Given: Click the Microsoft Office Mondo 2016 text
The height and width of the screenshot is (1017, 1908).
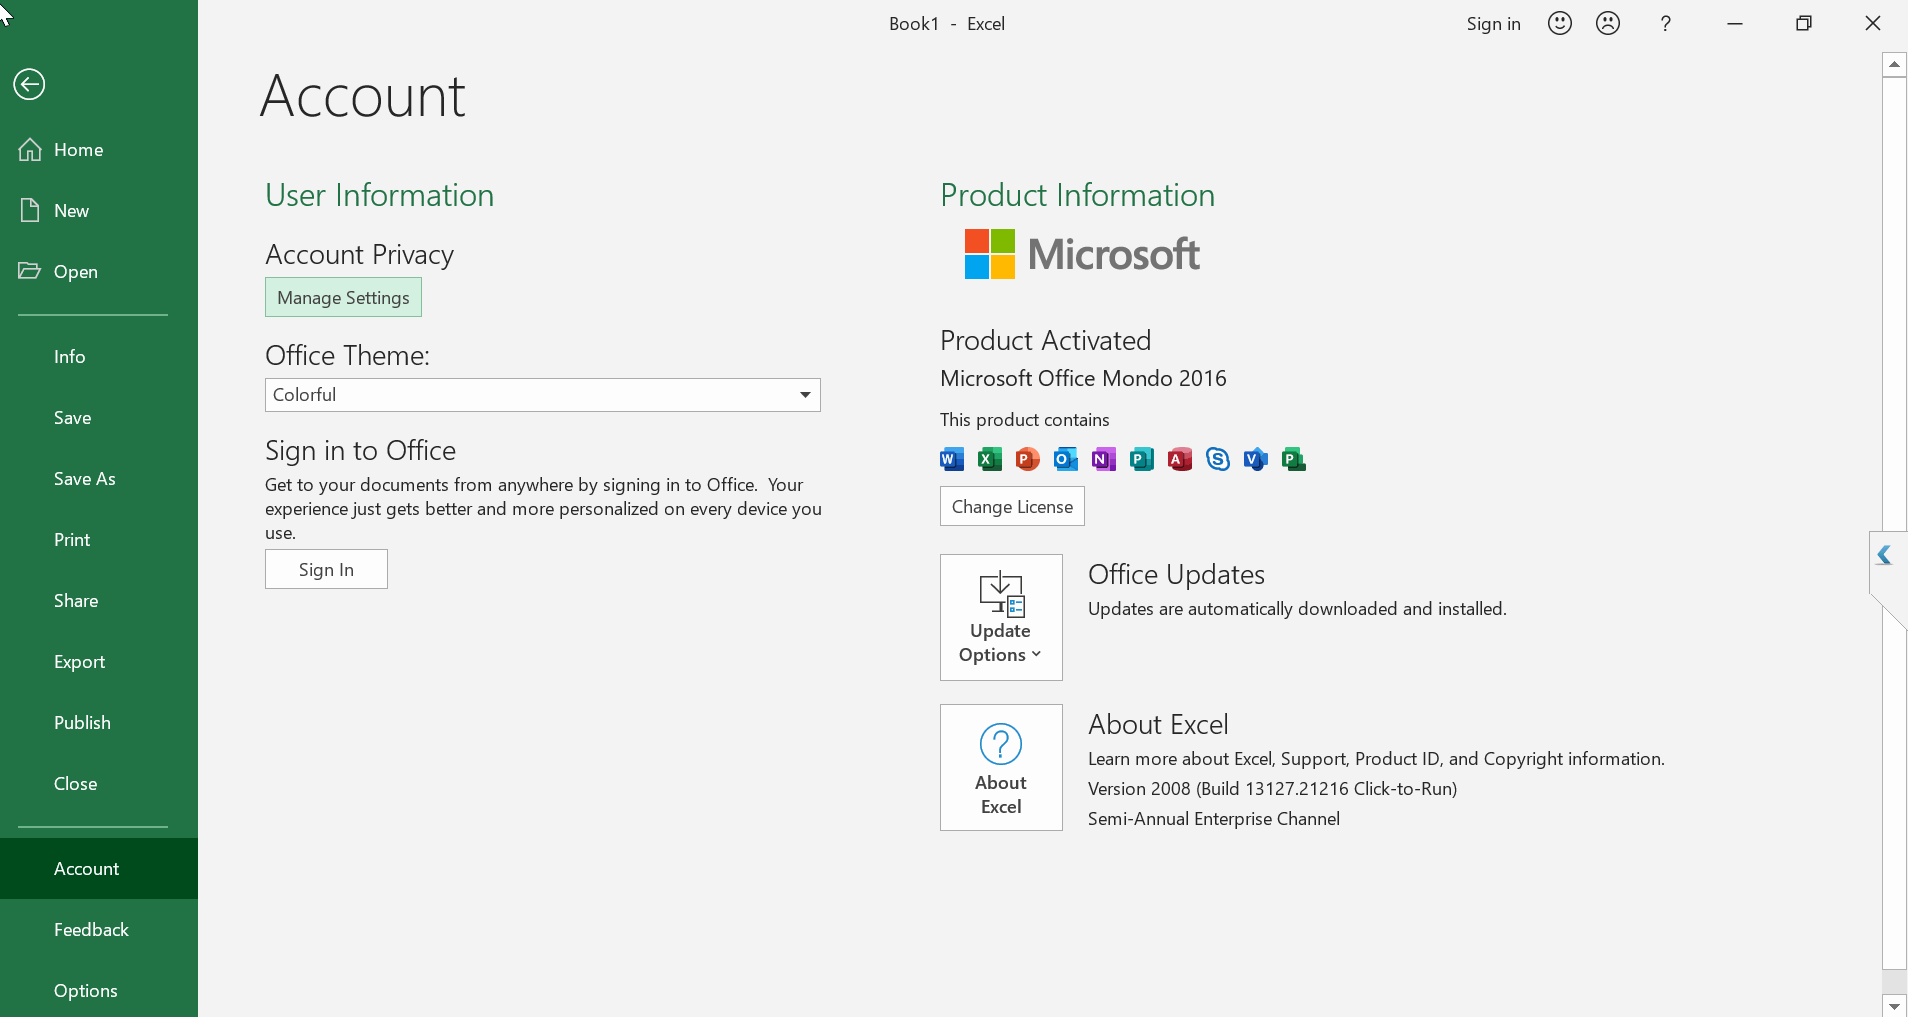Looking at the screenshot, I should tap(1083, 378).
